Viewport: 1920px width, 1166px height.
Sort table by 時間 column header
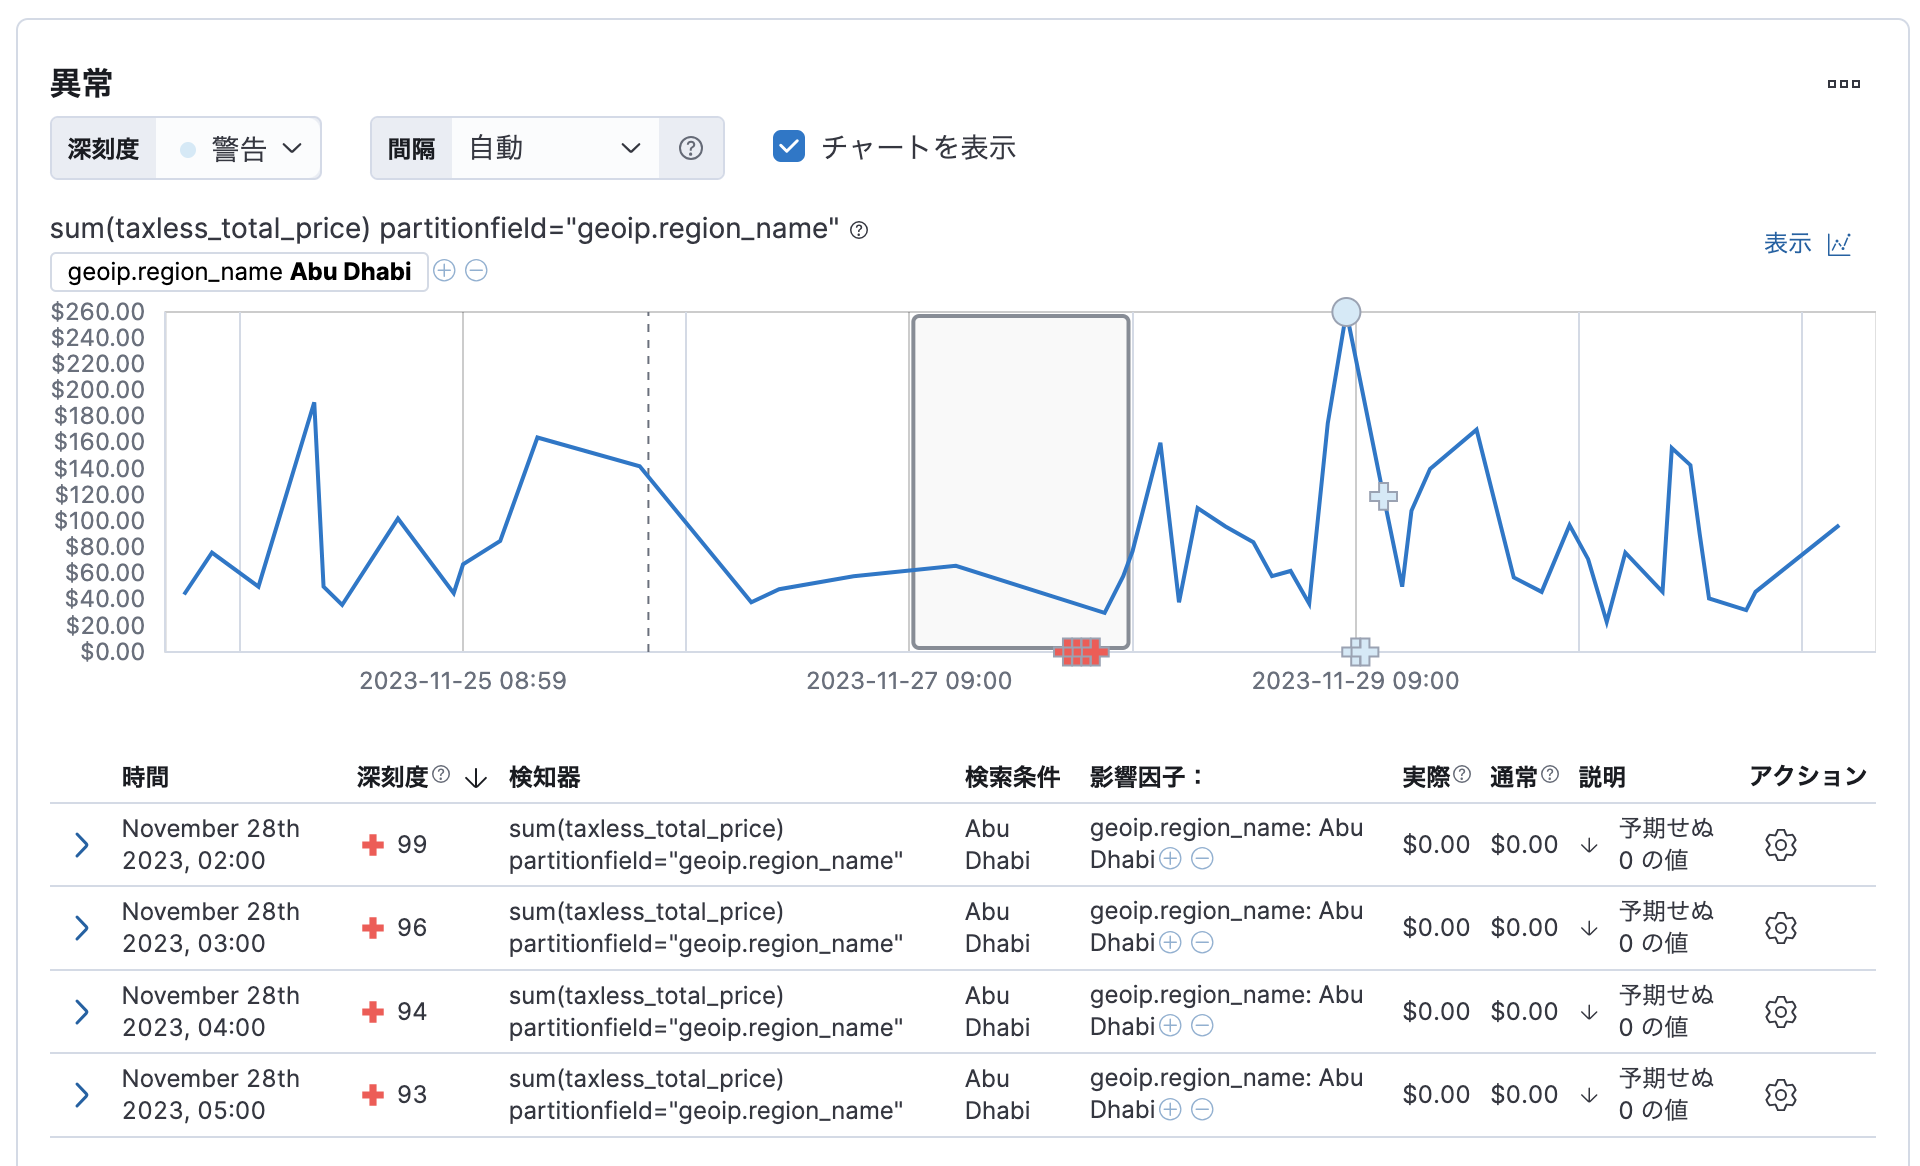click(145, 777)
